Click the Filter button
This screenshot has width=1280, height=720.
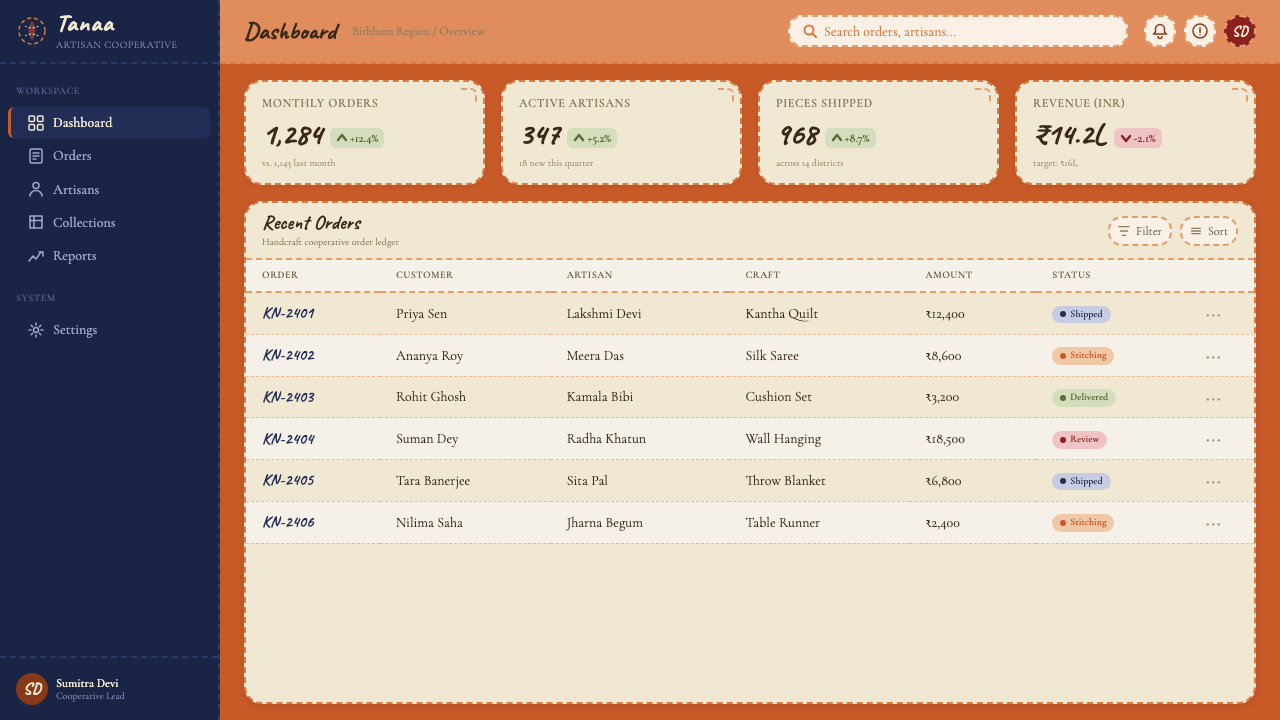(1139, 231)
